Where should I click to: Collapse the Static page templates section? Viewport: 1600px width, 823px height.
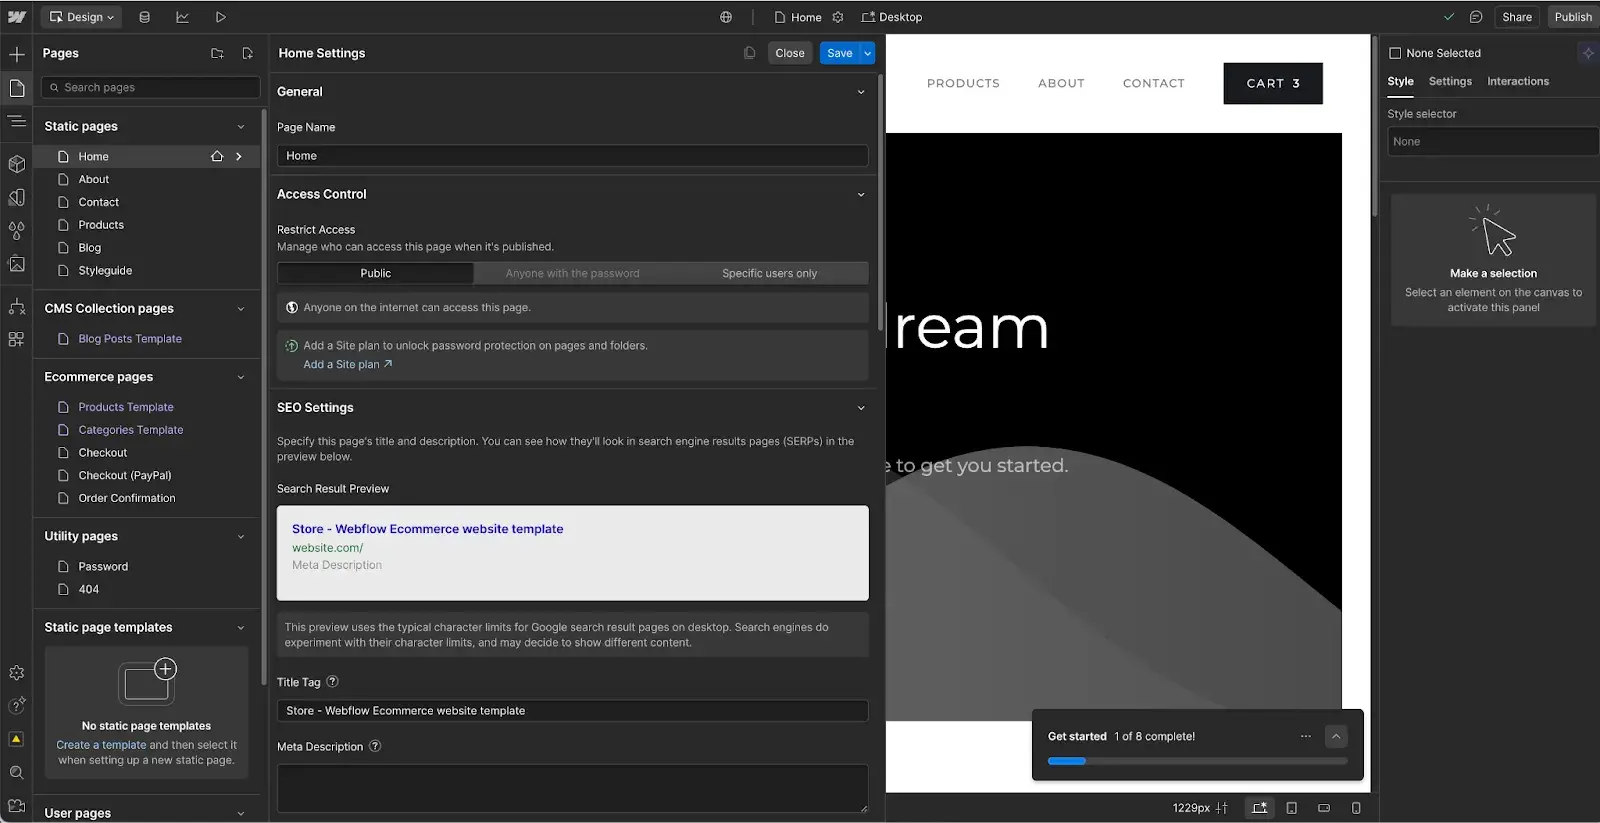tap(241, 628)
